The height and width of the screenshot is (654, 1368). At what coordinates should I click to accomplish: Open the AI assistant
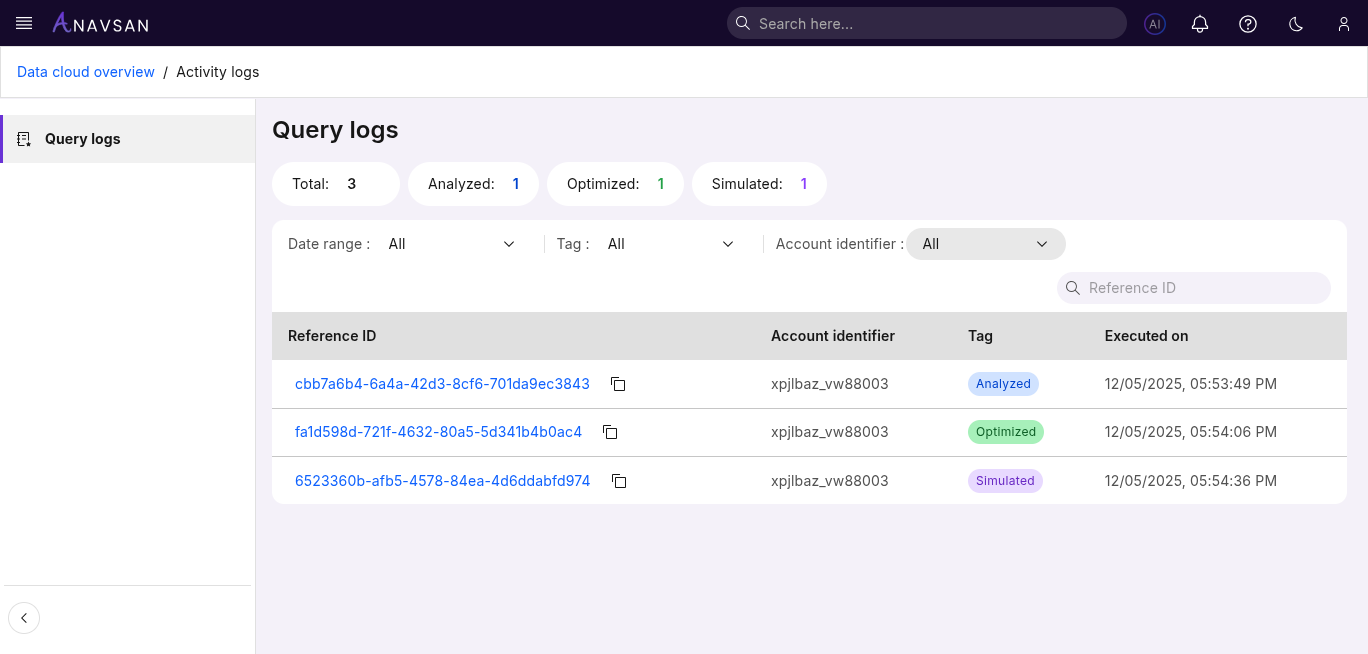1155,23
